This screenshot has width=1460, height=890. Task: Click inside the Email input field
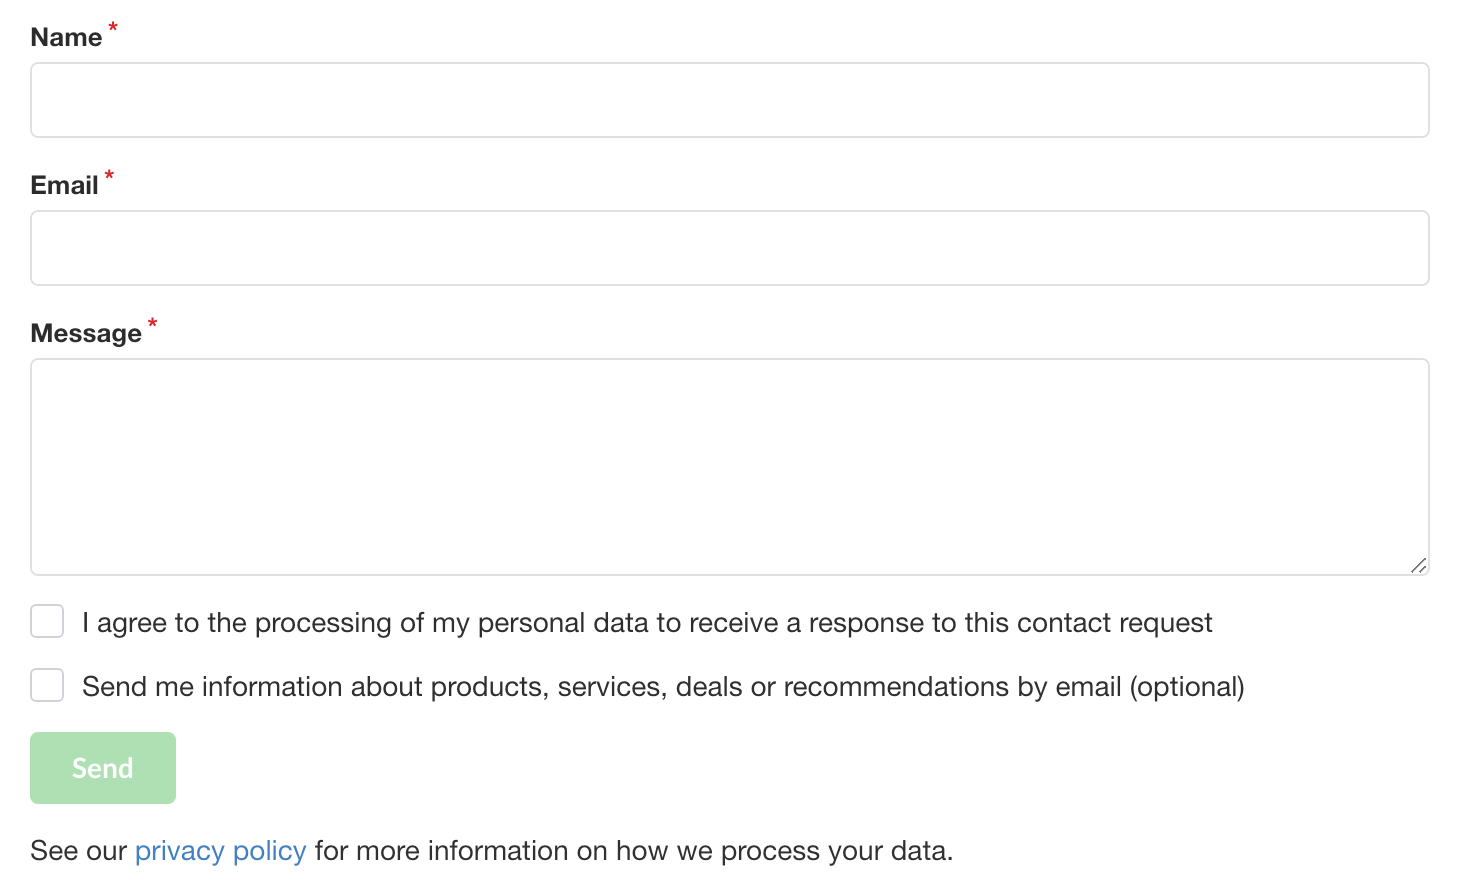tap(728, 247)
